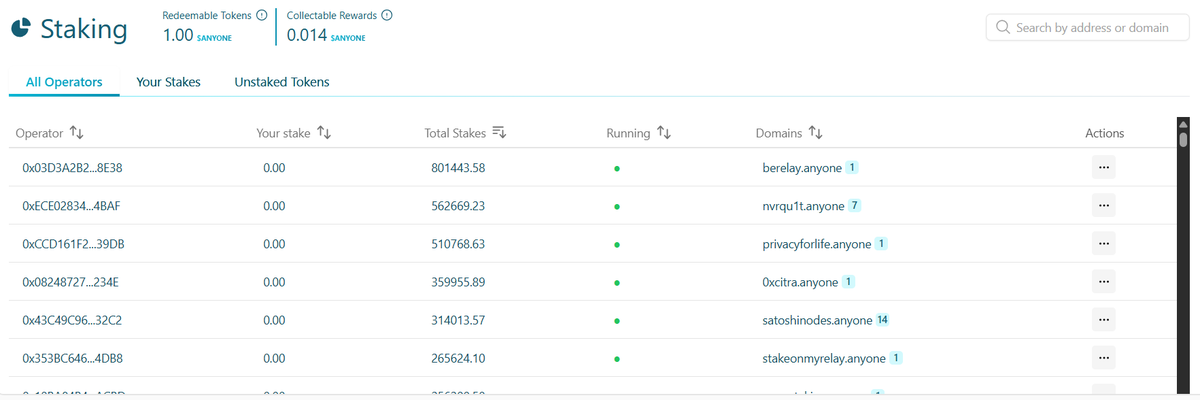Select operator address 0x353BC646...4DB8
1200x400 pixels.
point(72,358)
